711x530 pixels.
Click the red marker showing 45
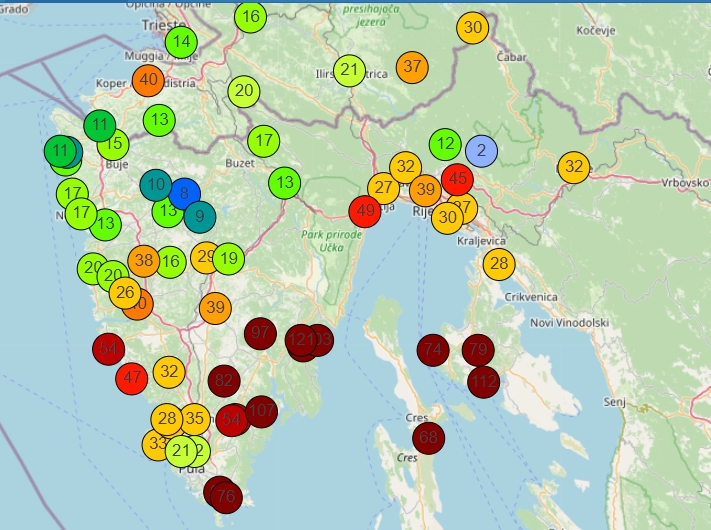pos(457,179)
